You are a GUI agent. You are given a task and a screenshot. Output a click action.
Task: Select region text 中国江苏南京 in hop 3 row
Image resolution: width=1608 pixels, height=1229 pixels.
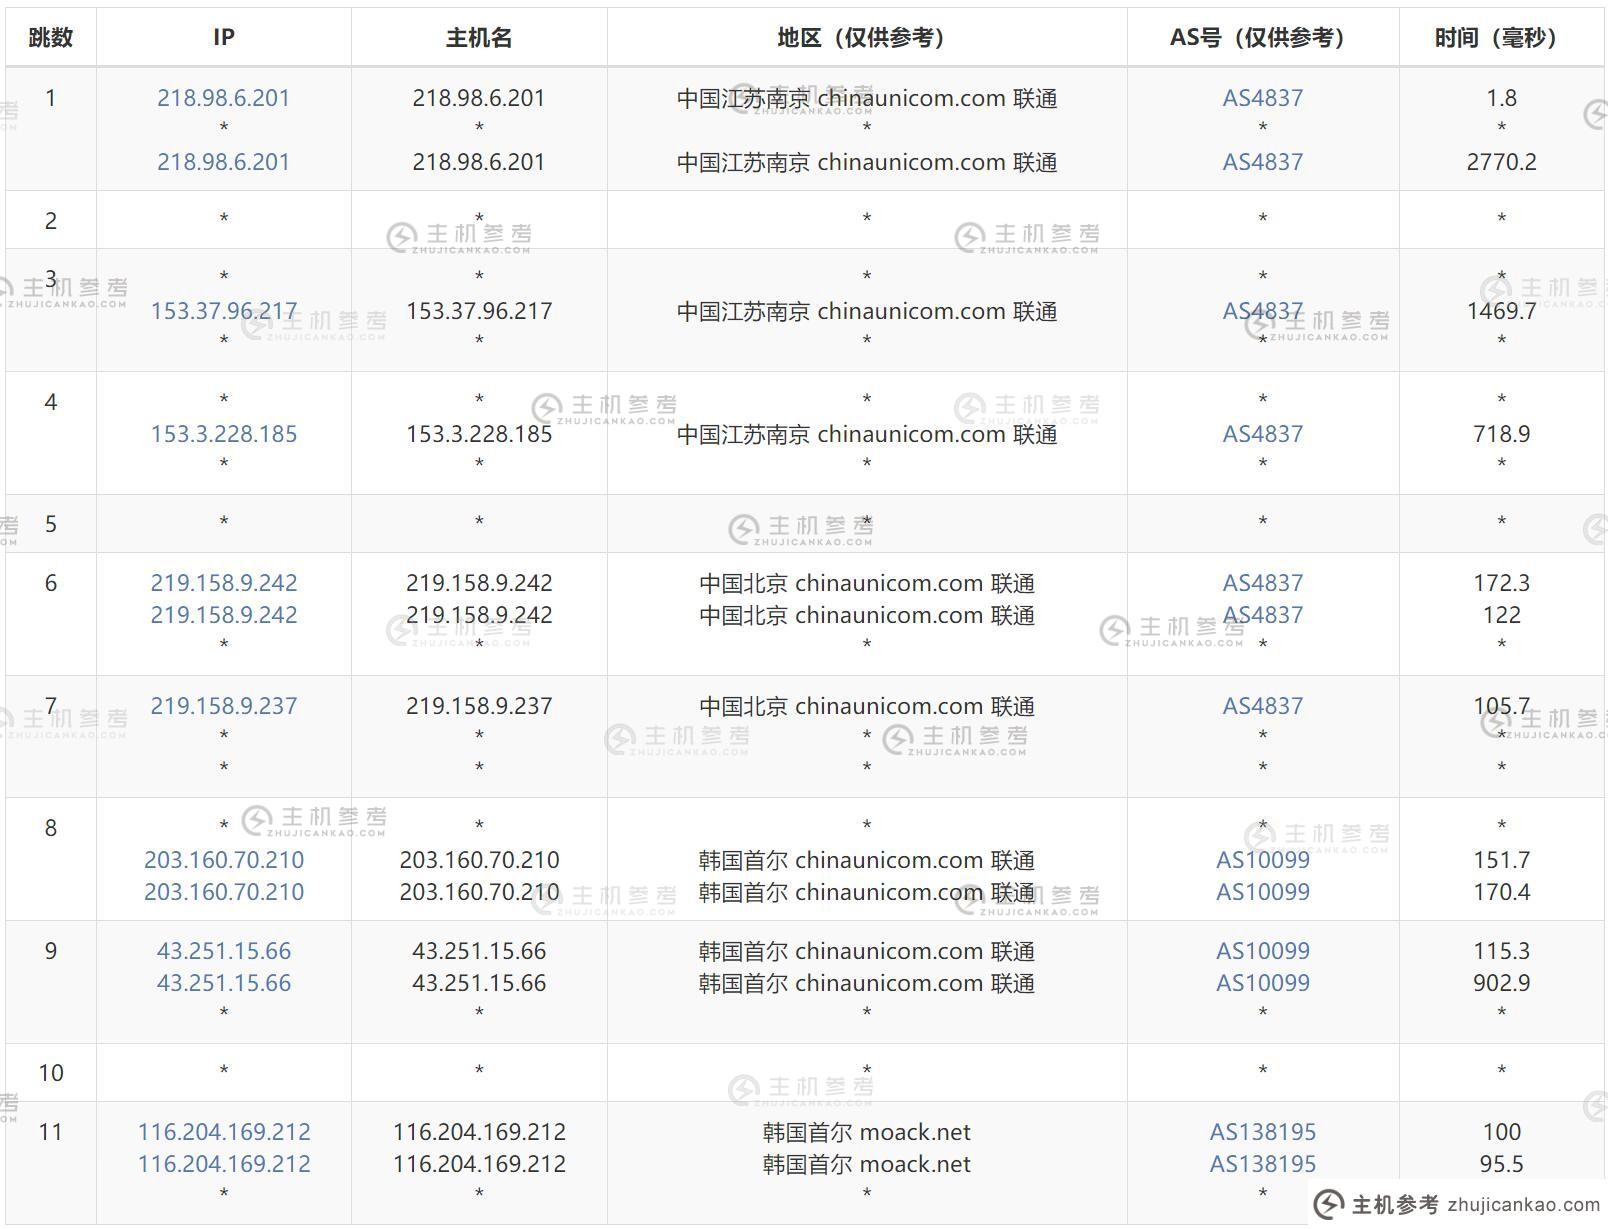pyautogui.click(x=743, y=311)
